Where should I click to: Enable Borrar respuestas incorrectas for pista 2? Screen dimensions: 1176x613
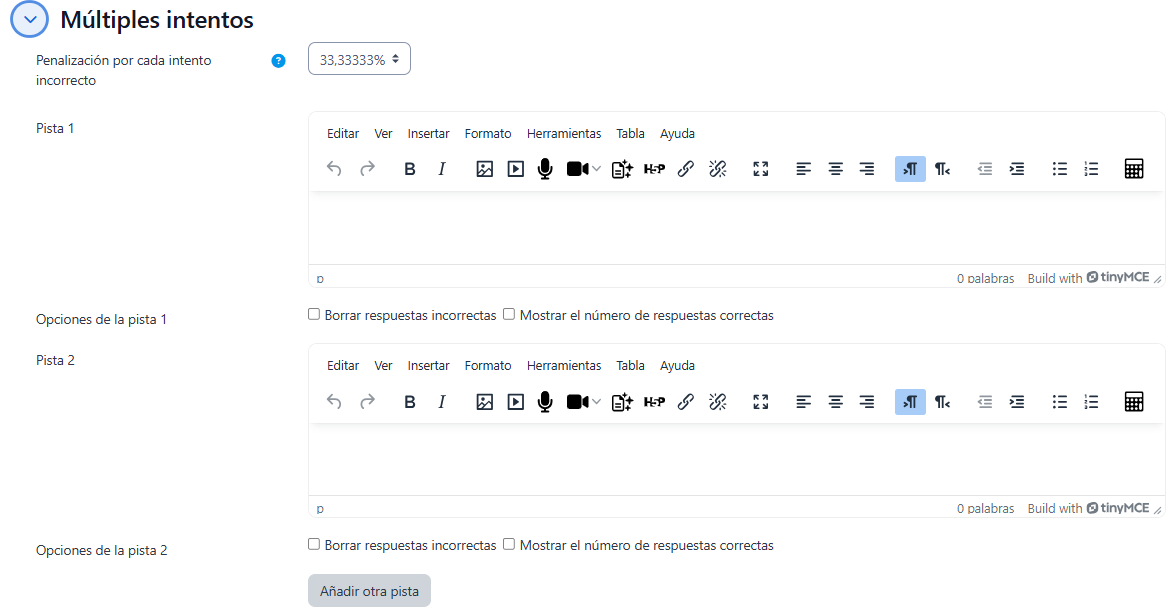[314, 544]
